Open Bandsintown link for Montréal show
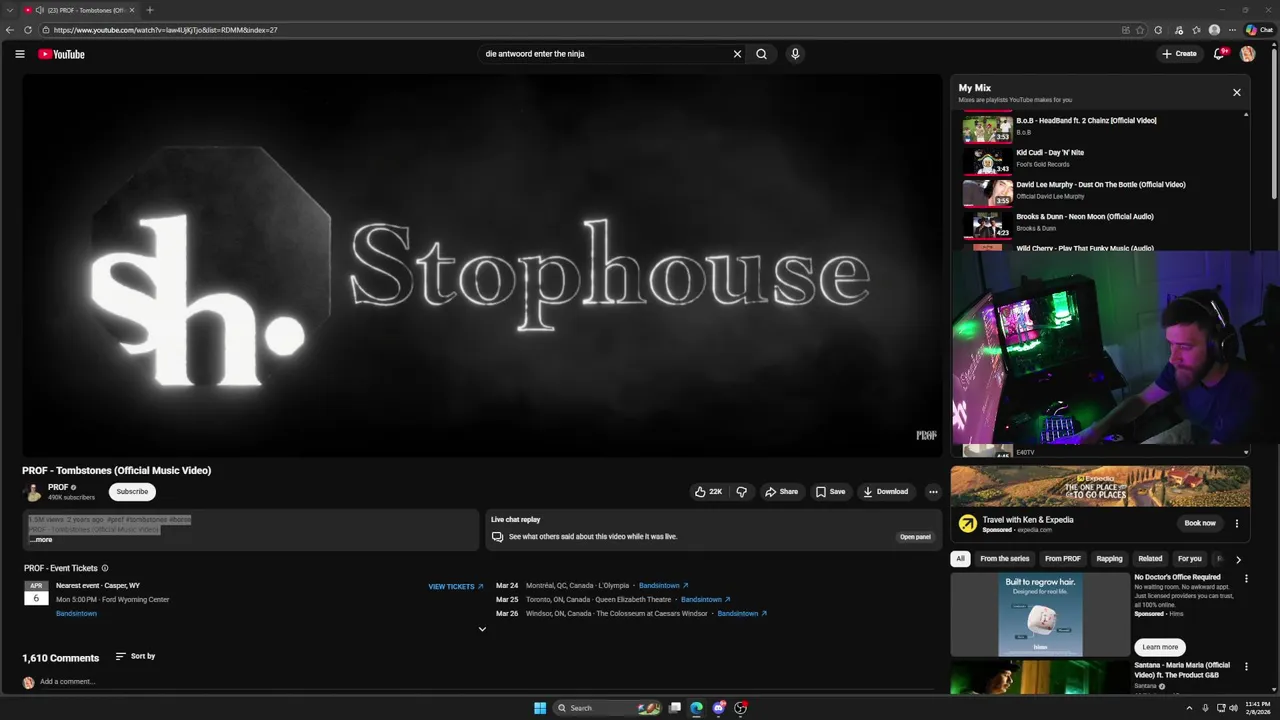 pyautogui.click(x=664, y=586)
